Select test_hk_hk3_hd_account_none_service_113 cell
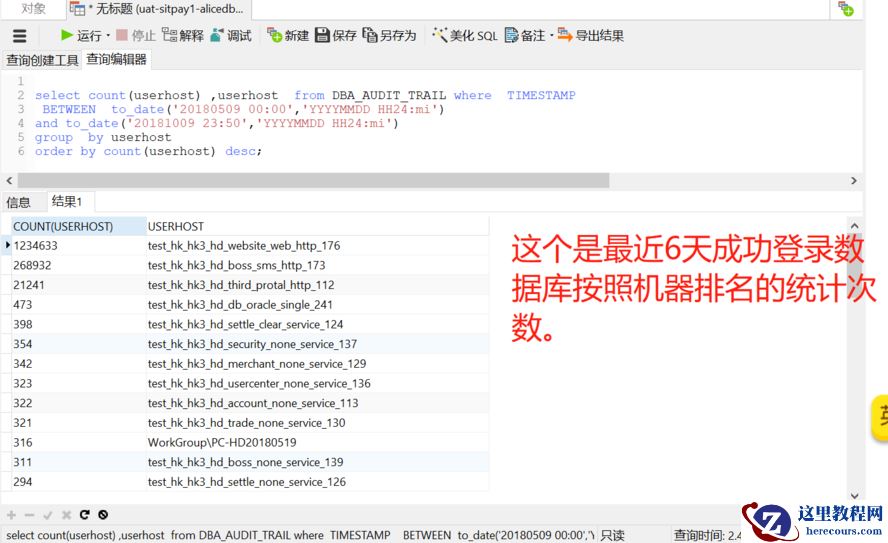This screenshot has width=888, height=543. (318, 403)
